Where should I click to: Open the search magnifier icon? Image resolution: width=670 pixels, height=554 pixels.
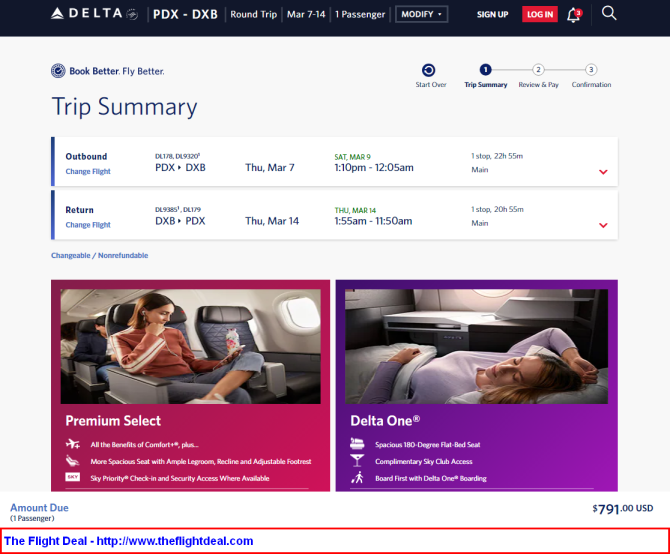(x=609, y=13)
